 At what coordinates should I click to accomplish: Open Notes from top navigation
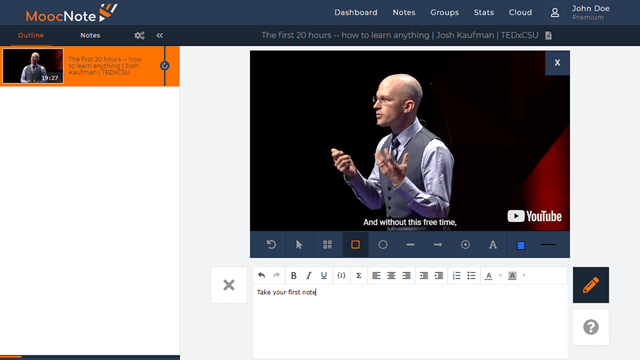[404, 12]
